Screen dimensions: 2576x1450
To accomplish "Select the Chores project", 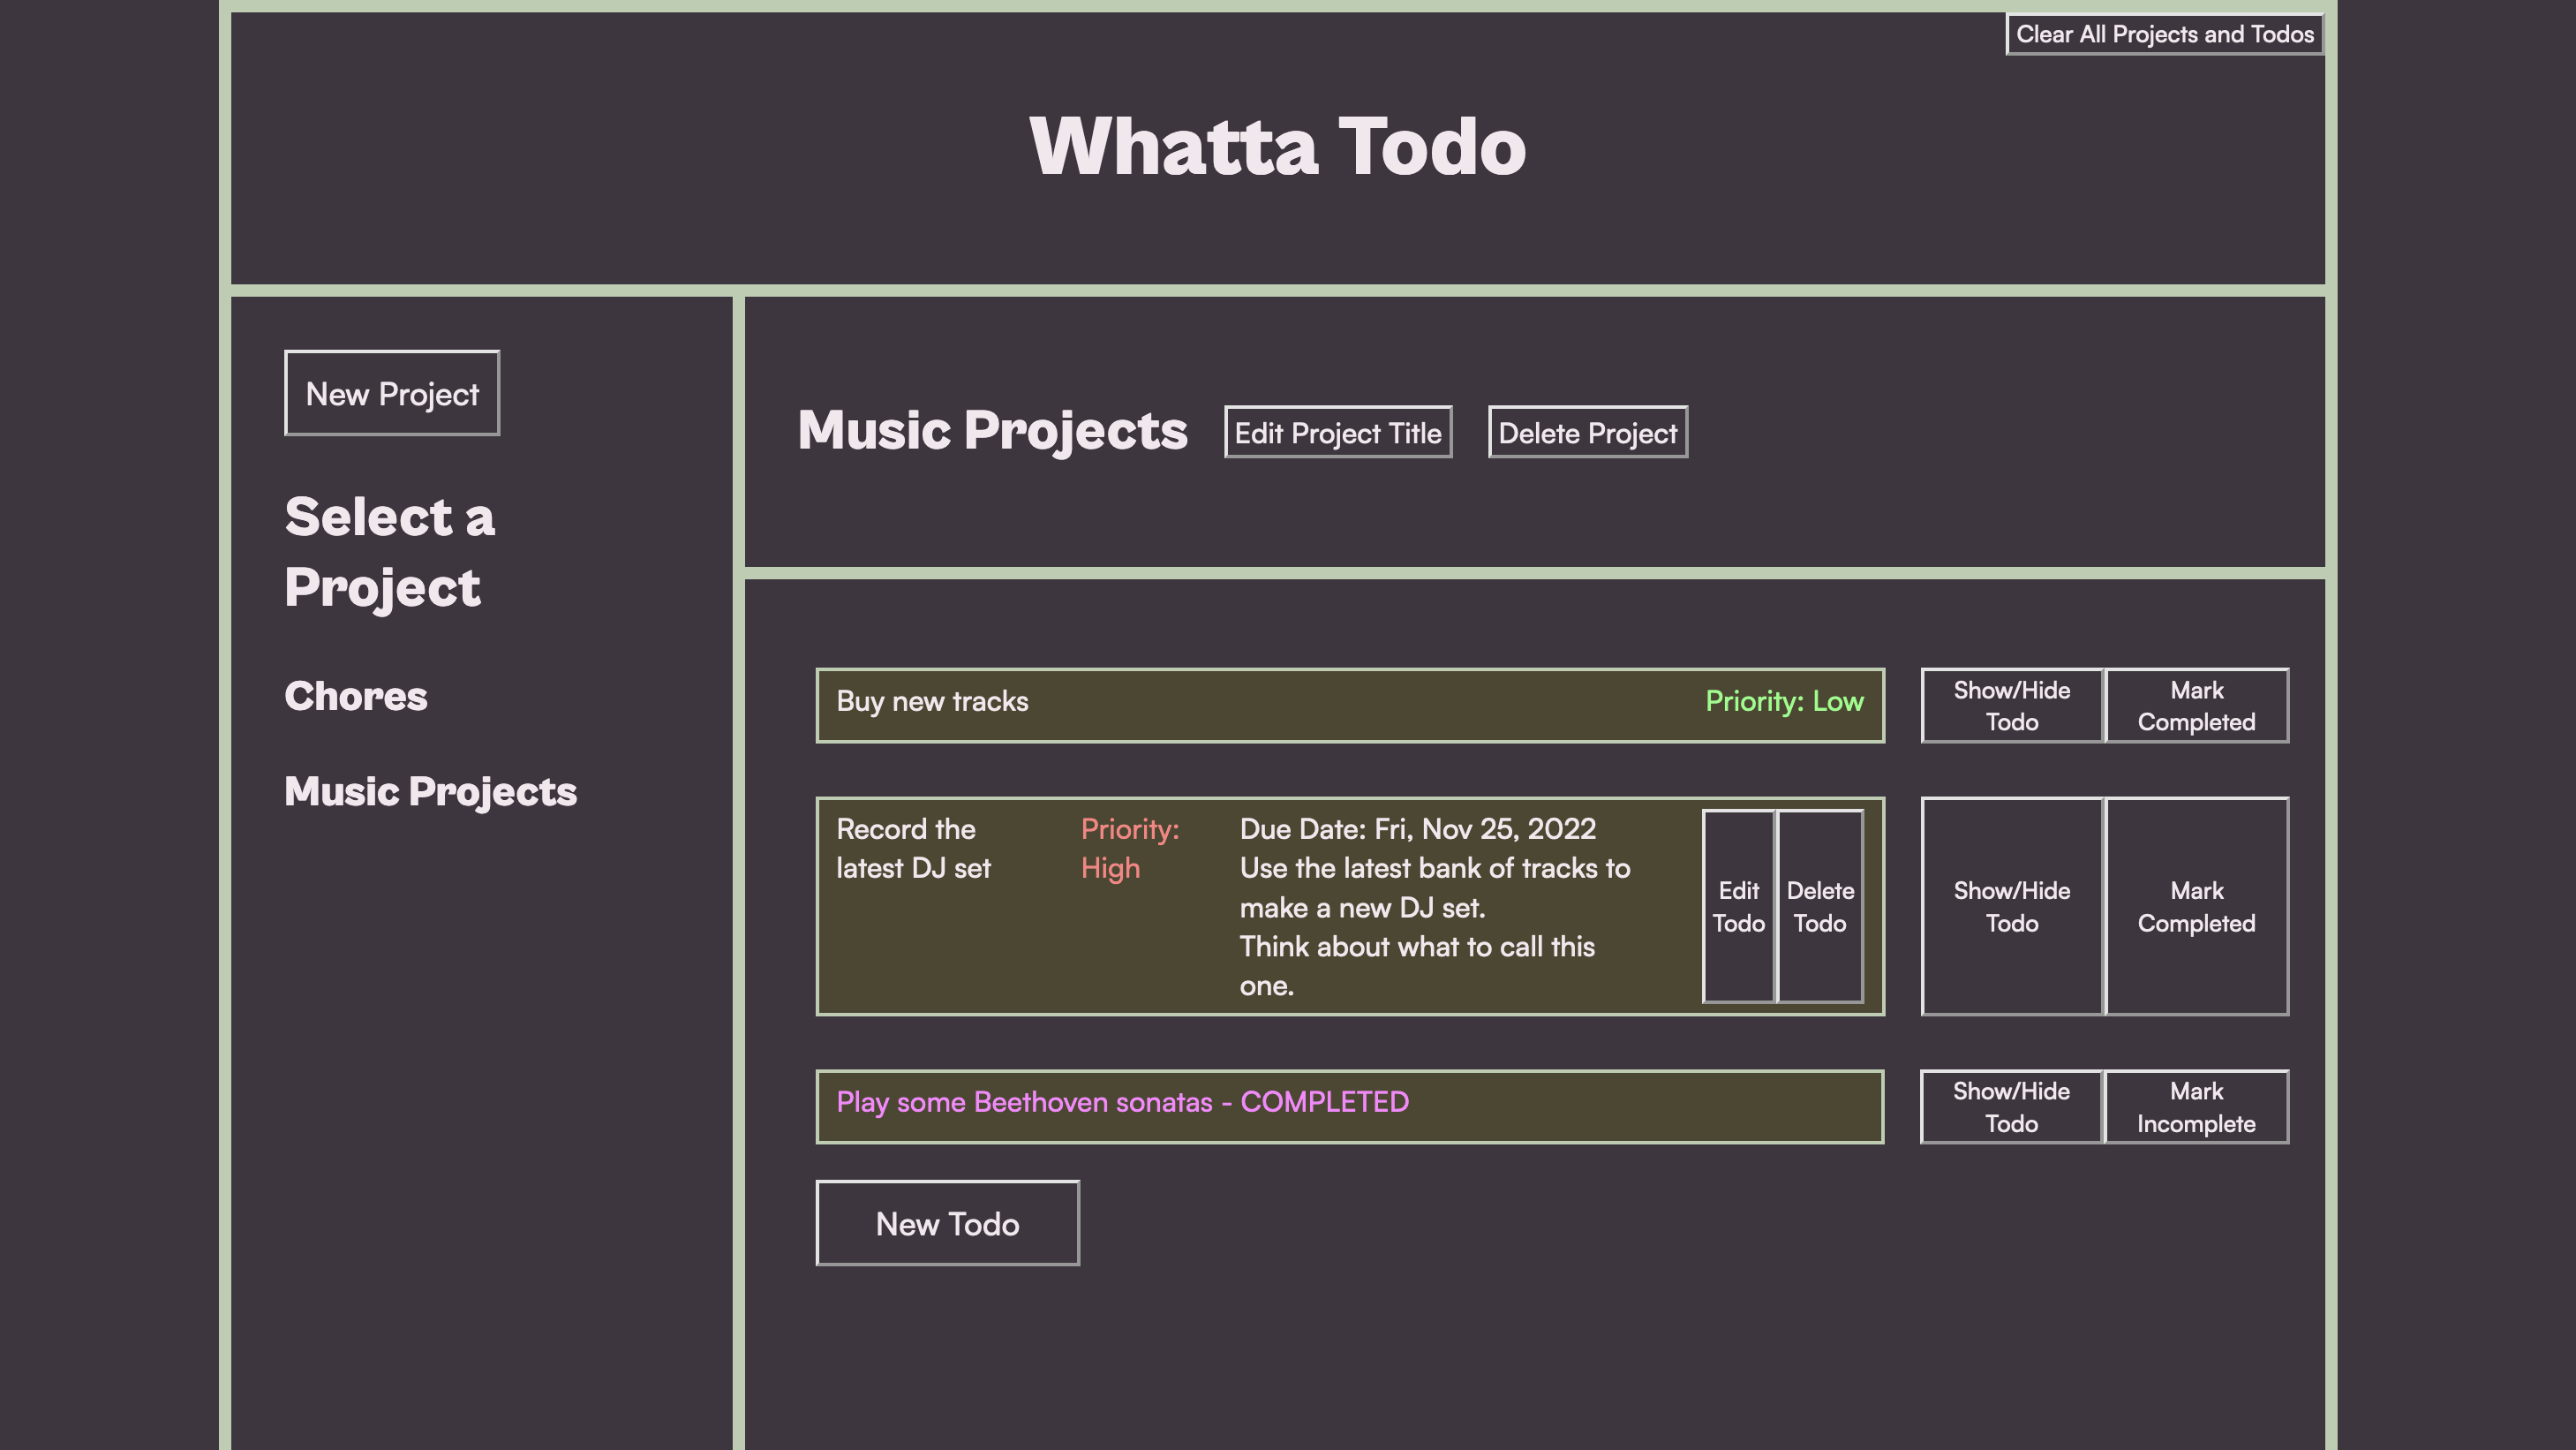I will 356,694.
